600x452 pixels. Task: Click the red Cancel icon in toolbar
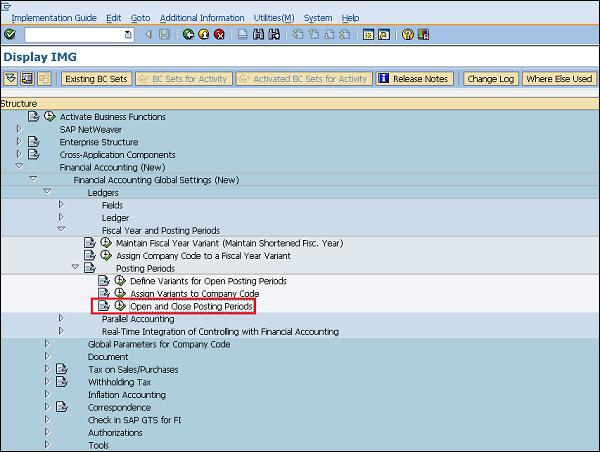[219, 34]
